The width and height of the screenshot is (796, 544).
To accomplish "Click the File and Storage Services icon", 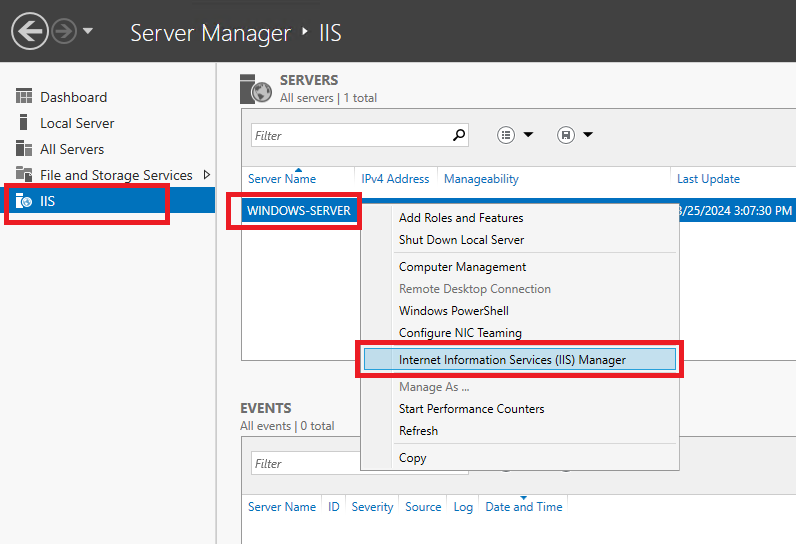I will 23,174.
